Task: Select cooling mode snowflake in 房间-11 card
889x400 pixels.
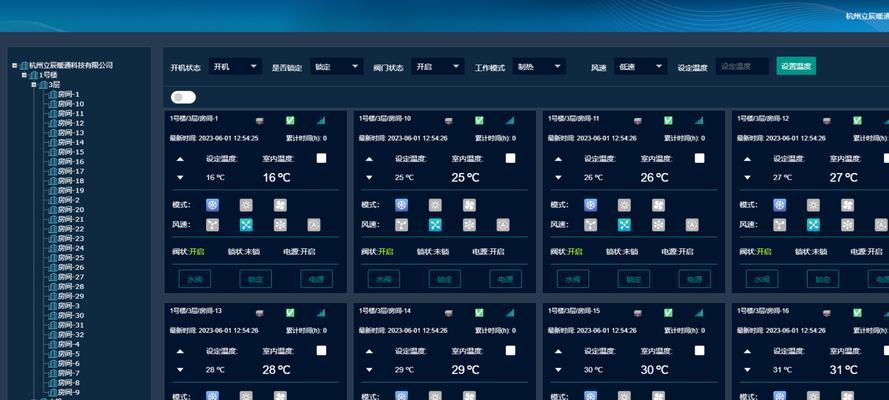Action: pos(591,205)
